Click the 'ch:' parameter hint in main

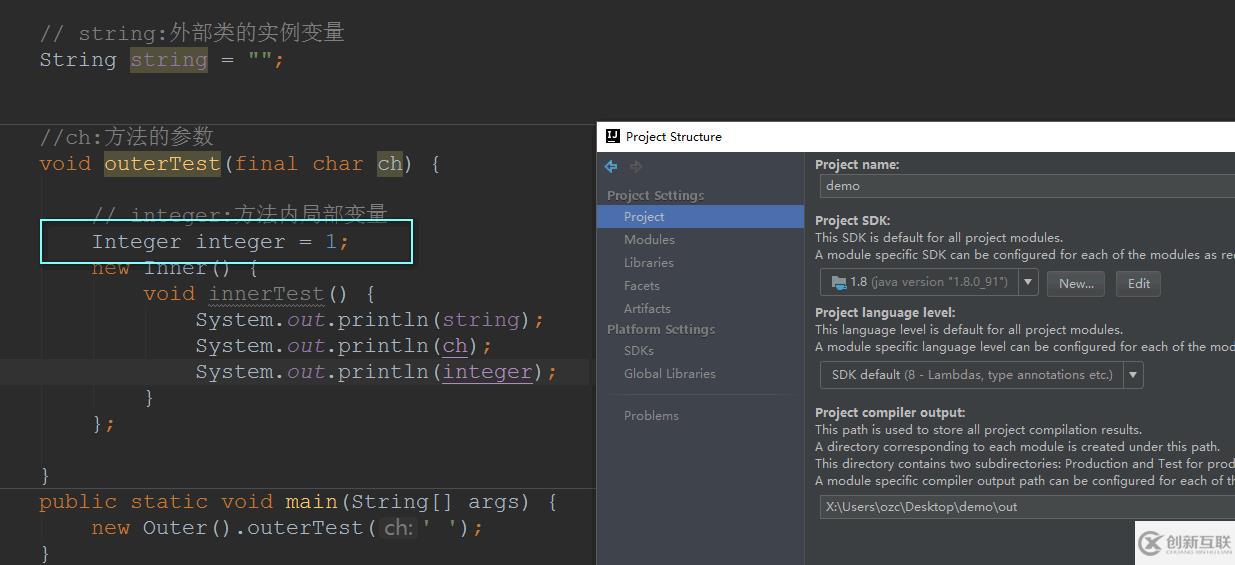398,528
